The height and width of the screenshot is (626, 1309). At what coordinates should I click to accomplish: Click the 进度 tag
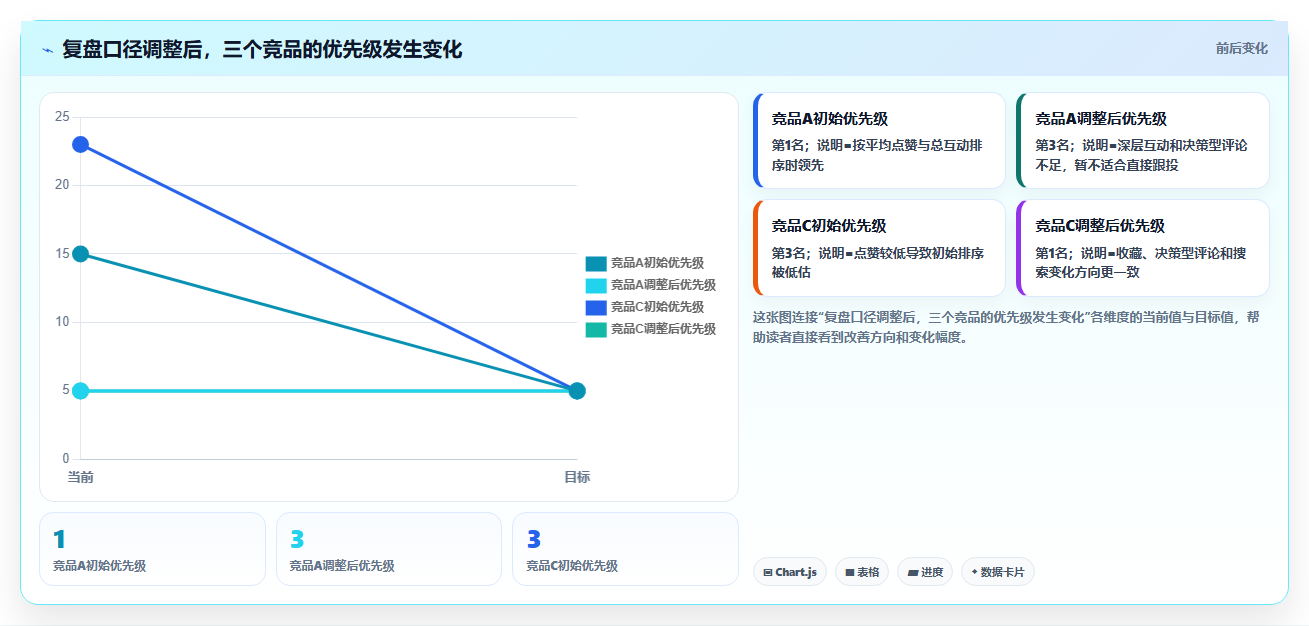925,572
